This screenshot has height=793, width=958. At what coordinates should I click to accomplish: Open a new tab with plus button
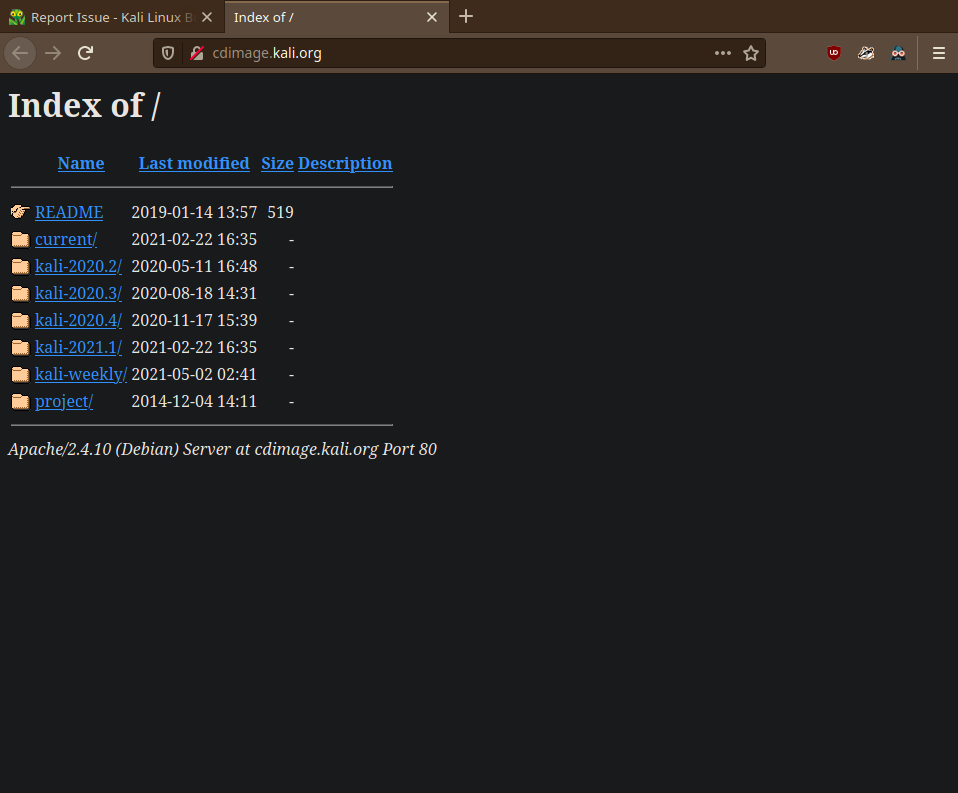pos(466,17)
